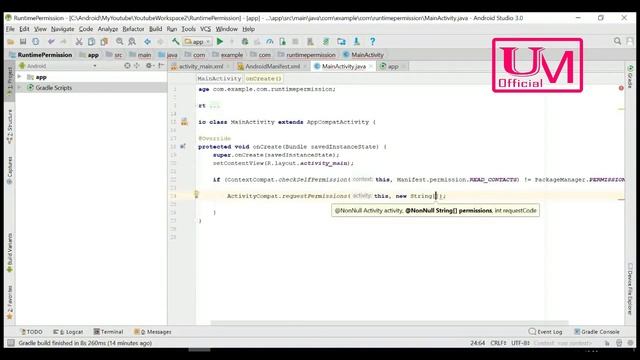Toggle the Project side tool window
This screenshot has height=360, width=640.
tap(9, 80)
